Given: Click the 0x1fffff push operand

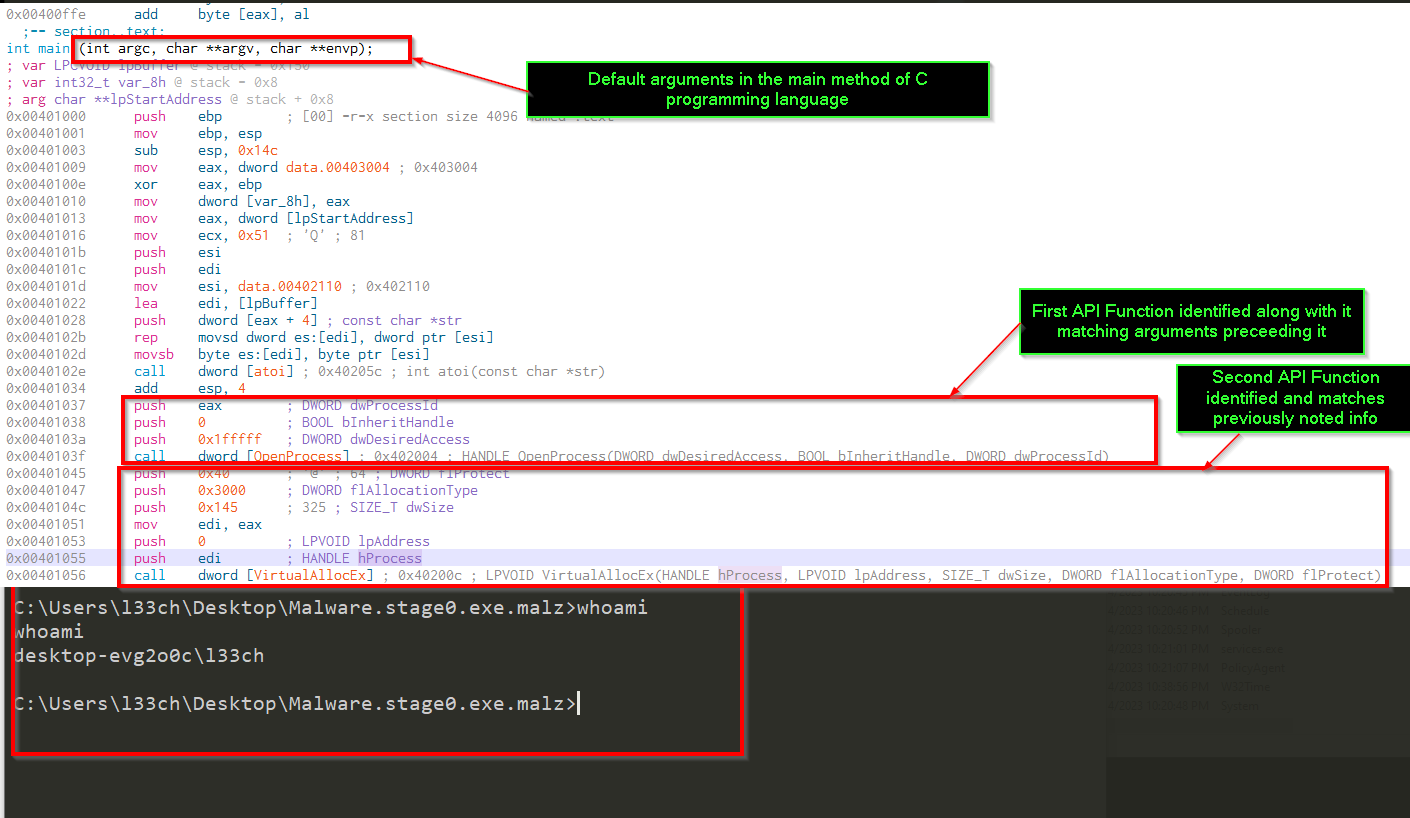Looking at the screenshot, I should point(230,439).
